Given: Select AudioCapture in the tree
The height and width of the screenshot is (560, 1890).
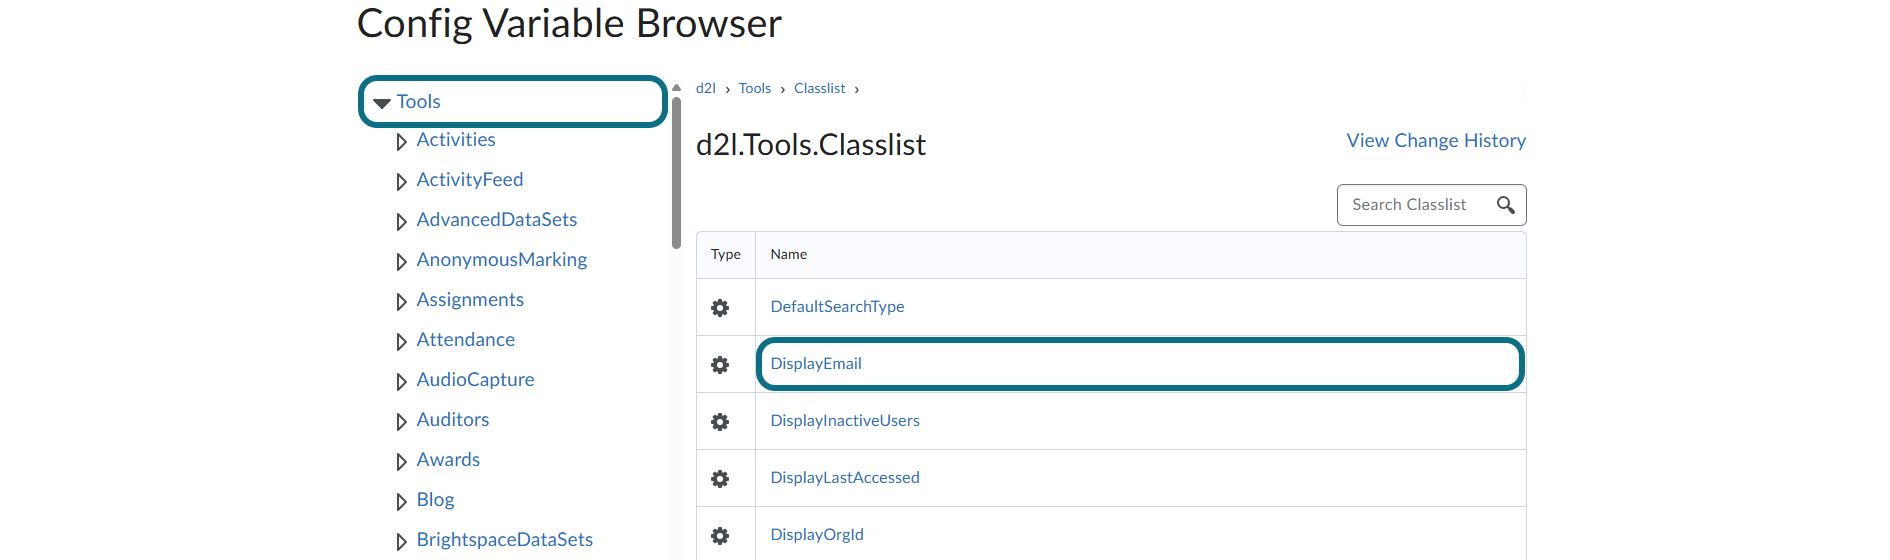Looking at the screenshot, I should point(475,380).
